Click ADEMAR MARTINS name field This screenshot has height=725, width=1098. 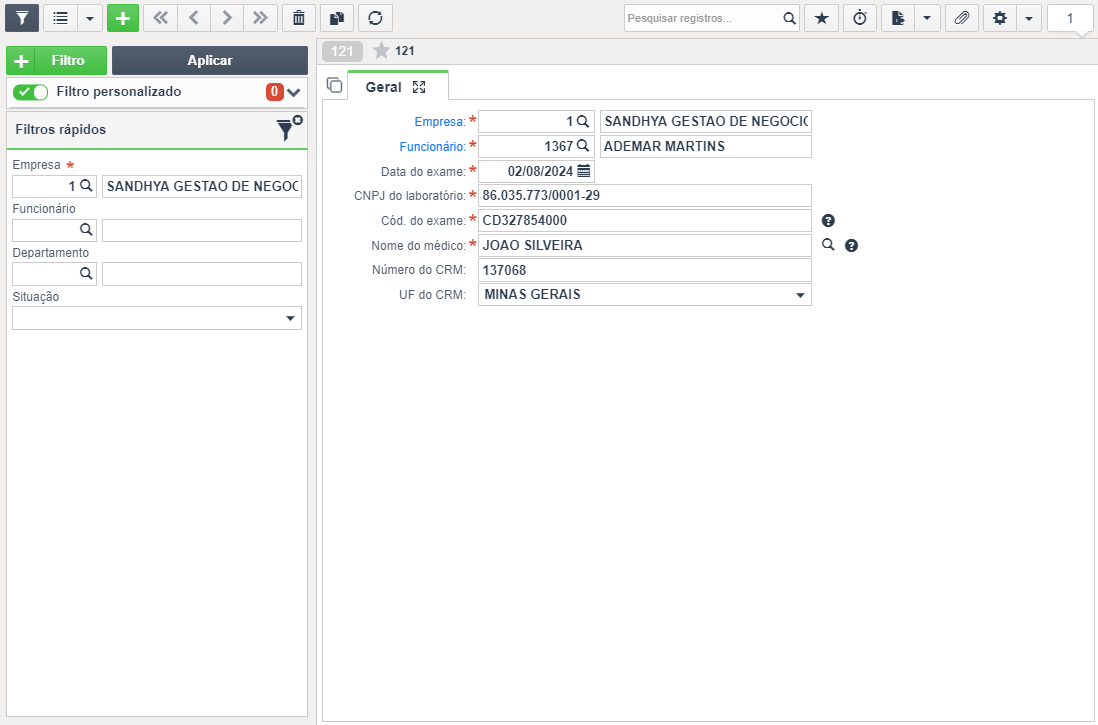[706, 146]
